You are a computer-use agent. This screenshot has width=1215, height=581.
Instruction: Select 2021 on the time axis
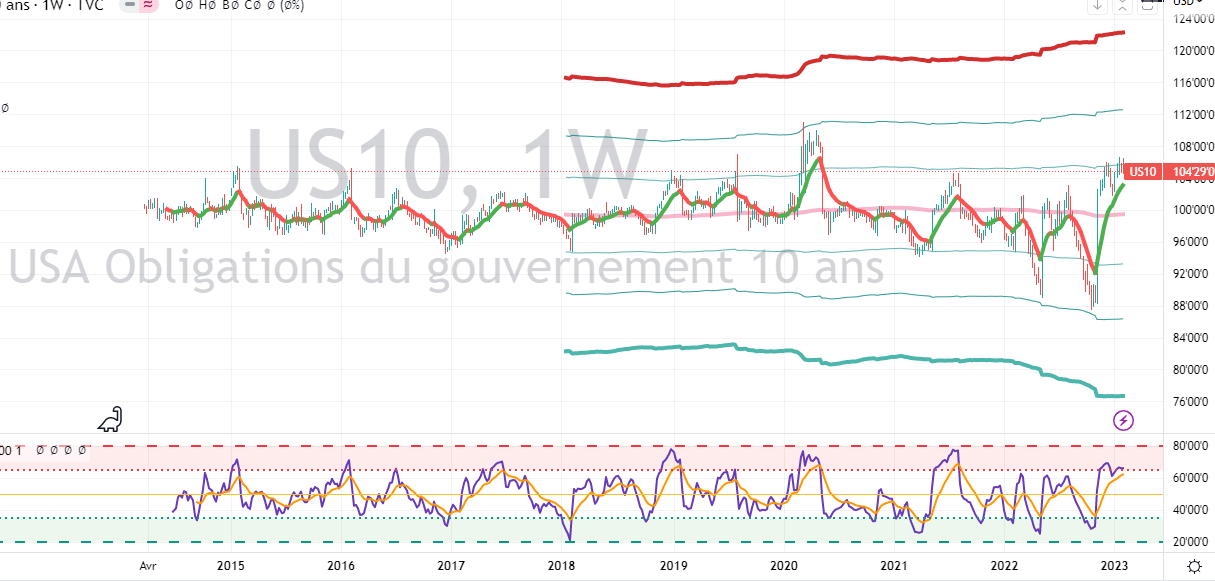[x=892, y=564]
